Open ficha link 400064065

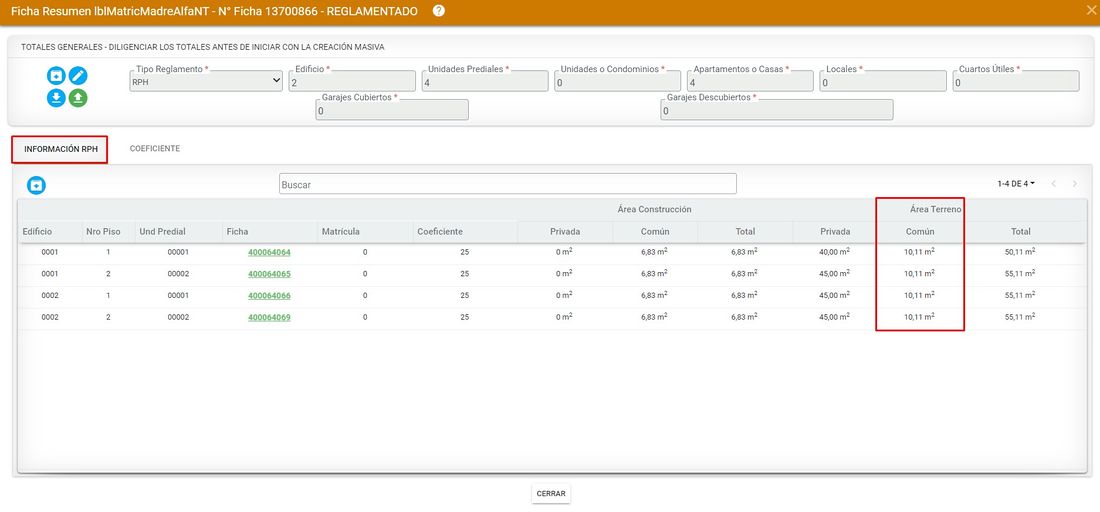[x=269, y=274]
